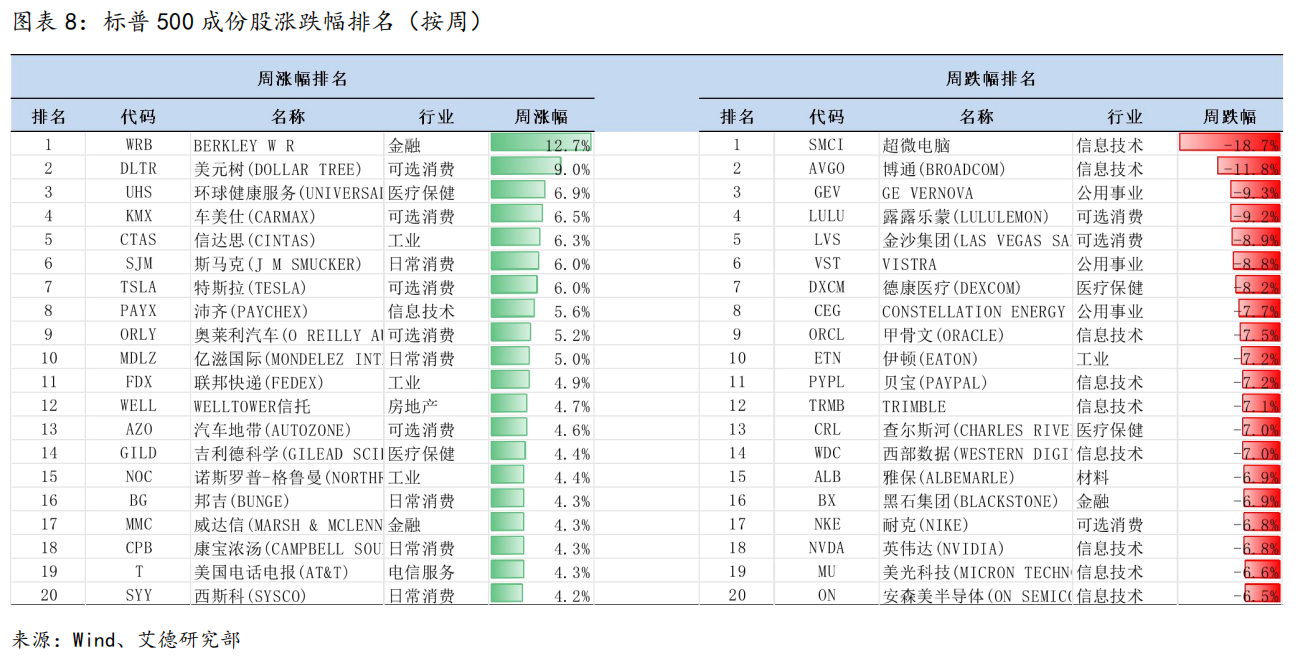
Task: Click the GEV ticker cell
Action: pyautogui.click(x=827, y=193)
